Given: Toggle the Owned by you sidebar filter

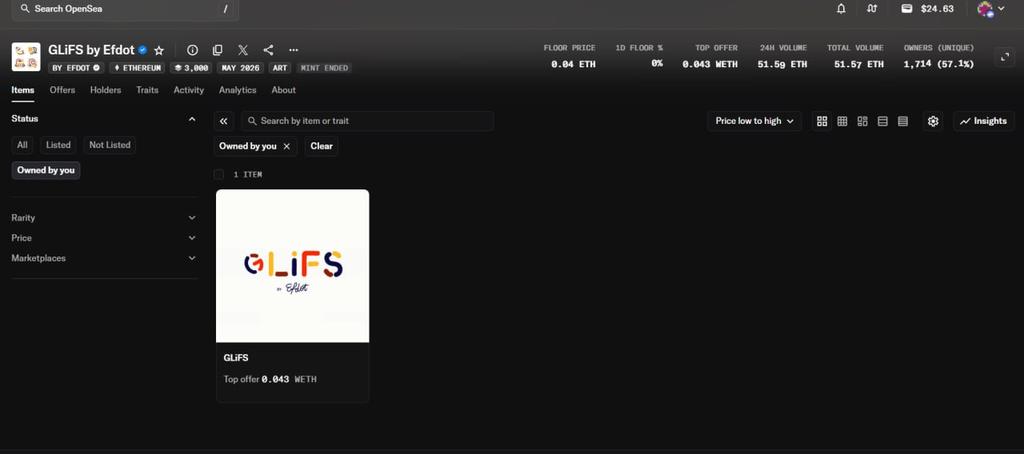Looking at the screenshot, I should (x=46, y=170).
